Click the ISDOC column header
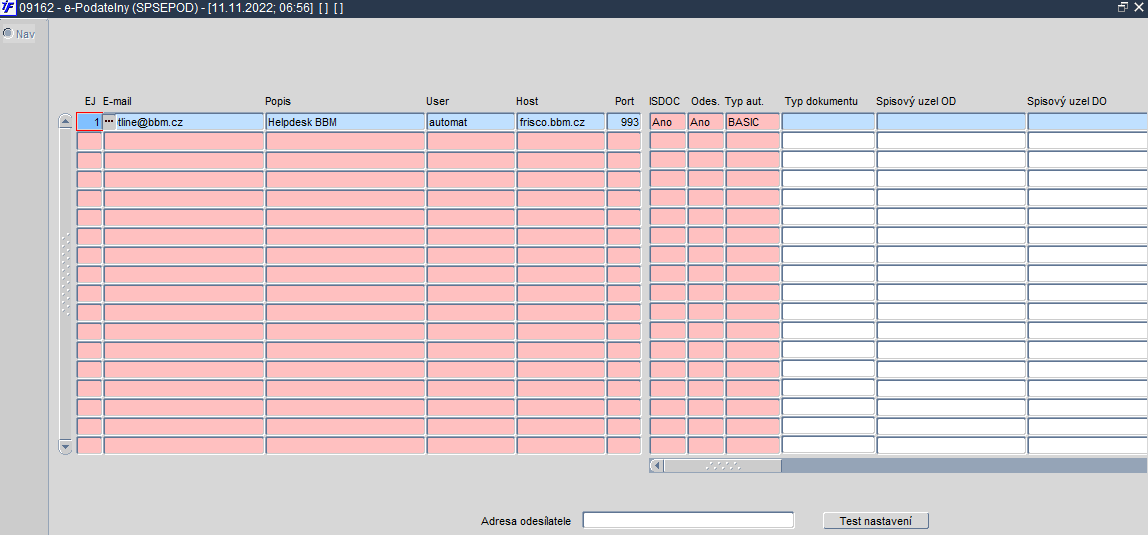 (x=664, y=101)
